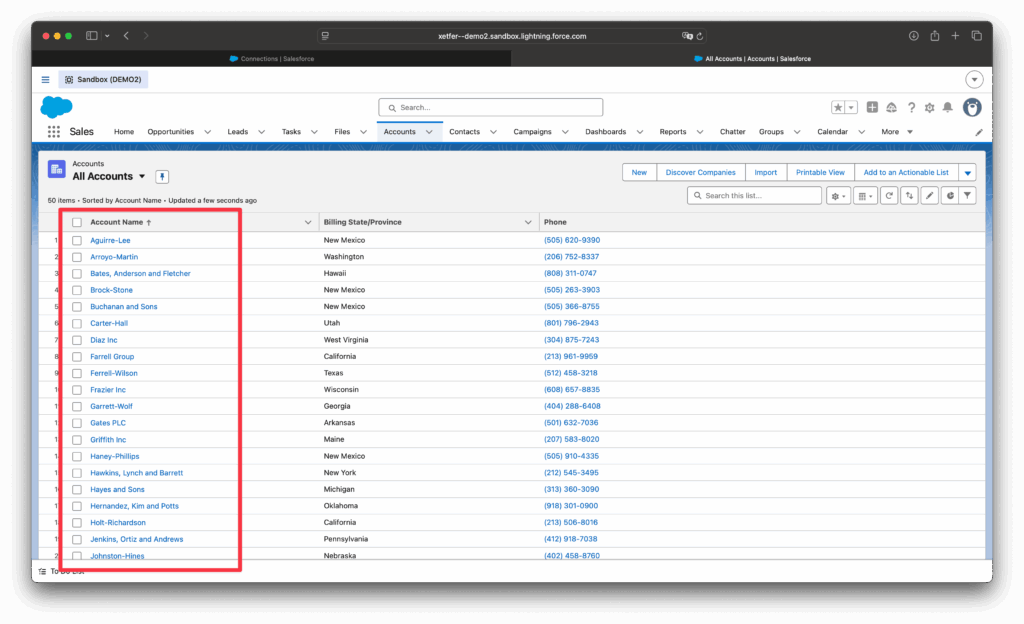The width and height of the screenshot is (1024, 624).
Task: Click the Salesforce cloud logo
Action: pos(57,107)
